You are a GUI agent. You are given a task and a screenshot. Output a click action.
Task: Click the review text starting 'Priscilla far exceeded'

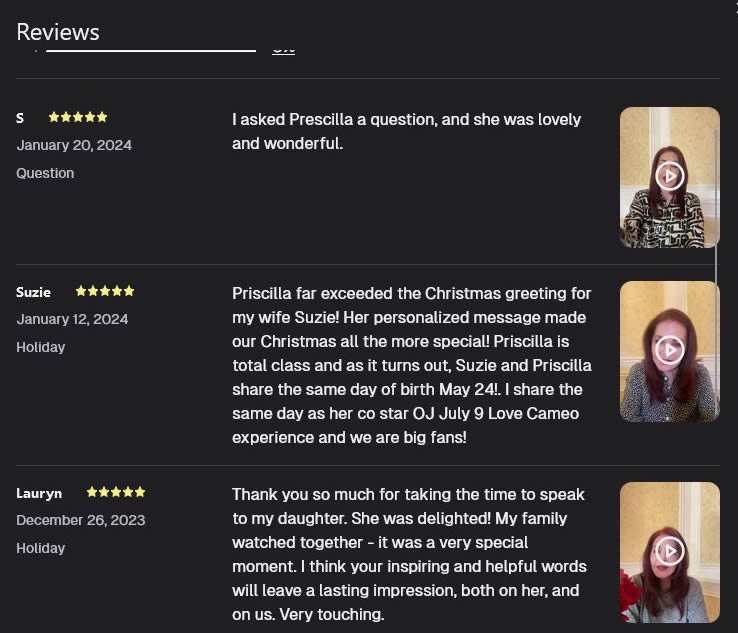[412, 365]
